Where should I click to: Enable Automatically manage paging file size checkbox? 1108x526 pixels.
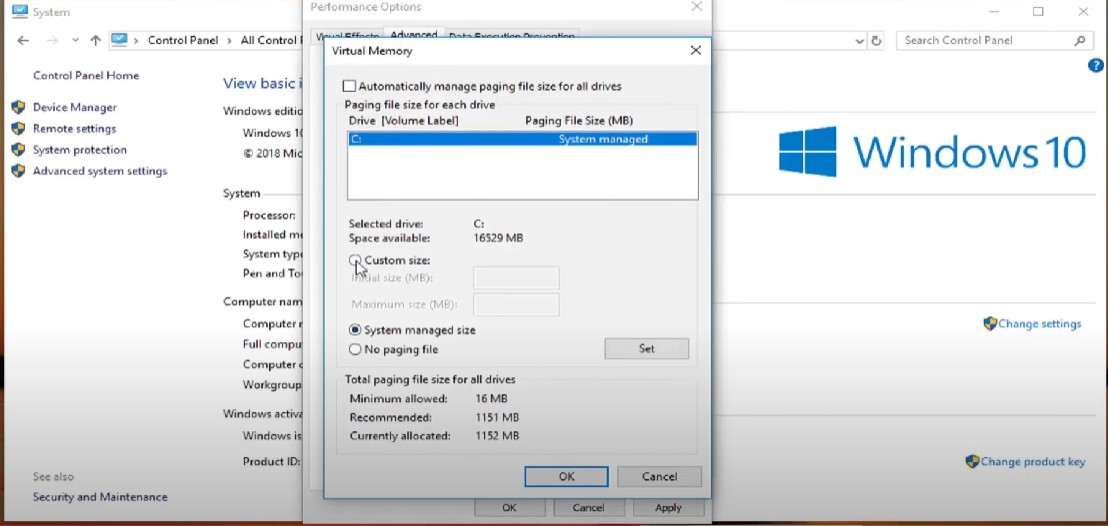349,86
